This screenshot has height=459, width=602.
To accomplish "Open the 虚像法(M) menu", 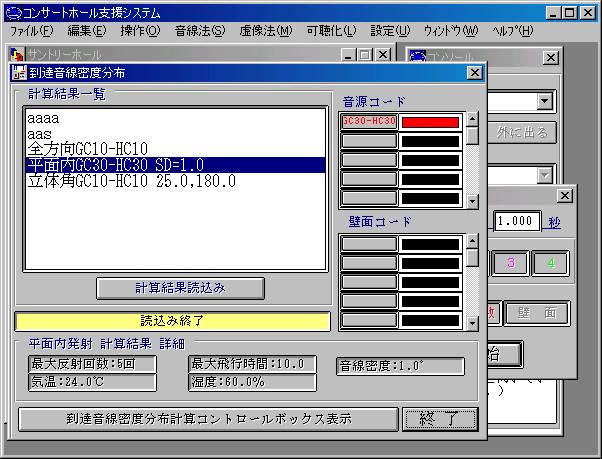I will click(266, 31).
